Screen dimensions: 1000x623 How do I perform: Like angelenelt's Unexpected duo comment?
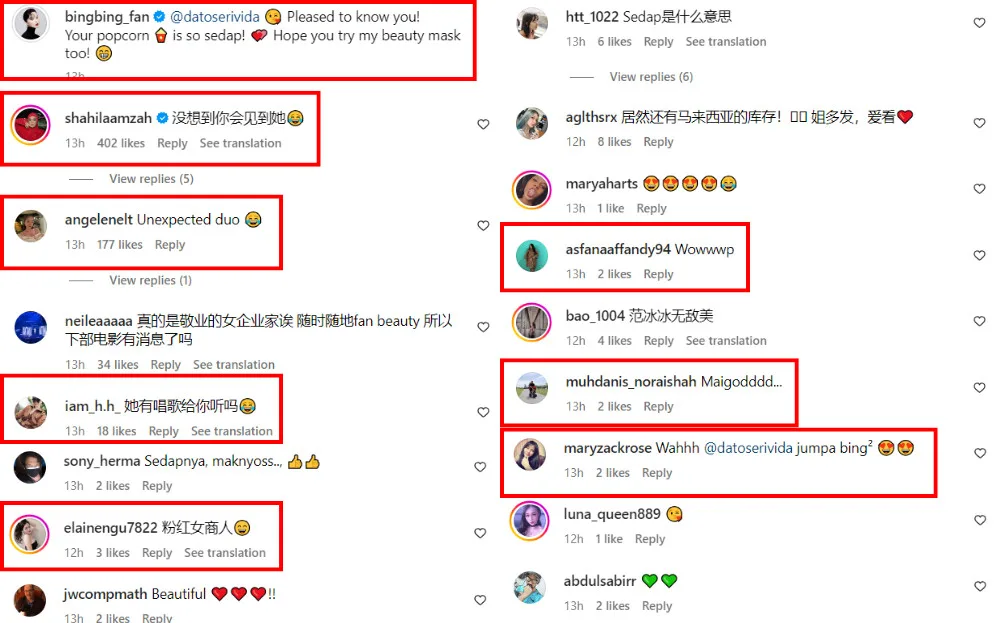tap(483, 226)
